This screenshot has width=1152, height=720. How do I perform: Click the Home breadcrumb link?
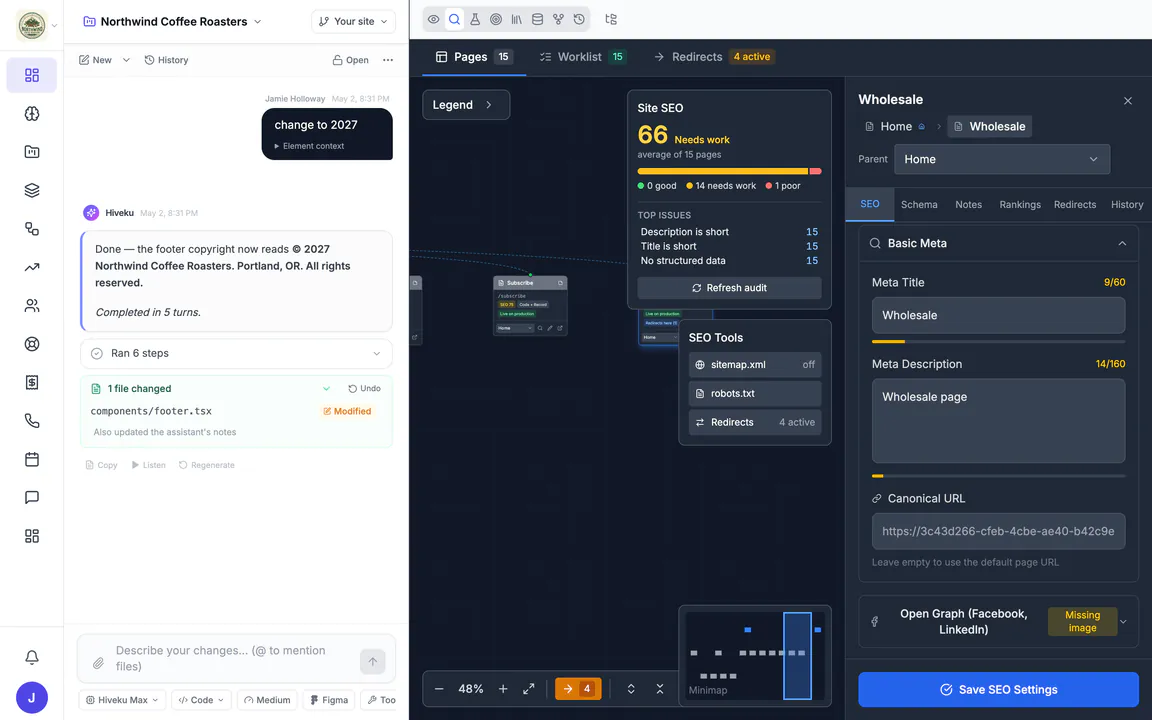[x=895, y=126]
